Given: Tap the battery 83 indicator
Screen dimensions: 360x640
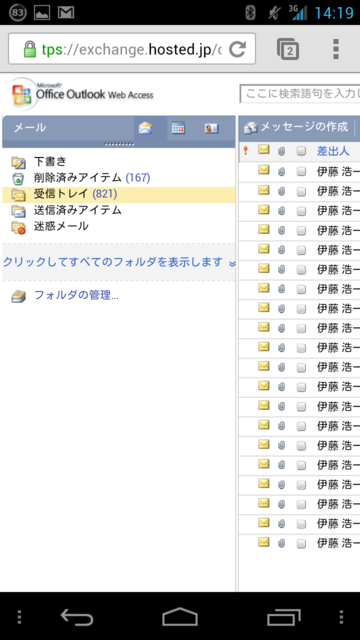Looking at the screenshot, I should click(x=18, y=13).
